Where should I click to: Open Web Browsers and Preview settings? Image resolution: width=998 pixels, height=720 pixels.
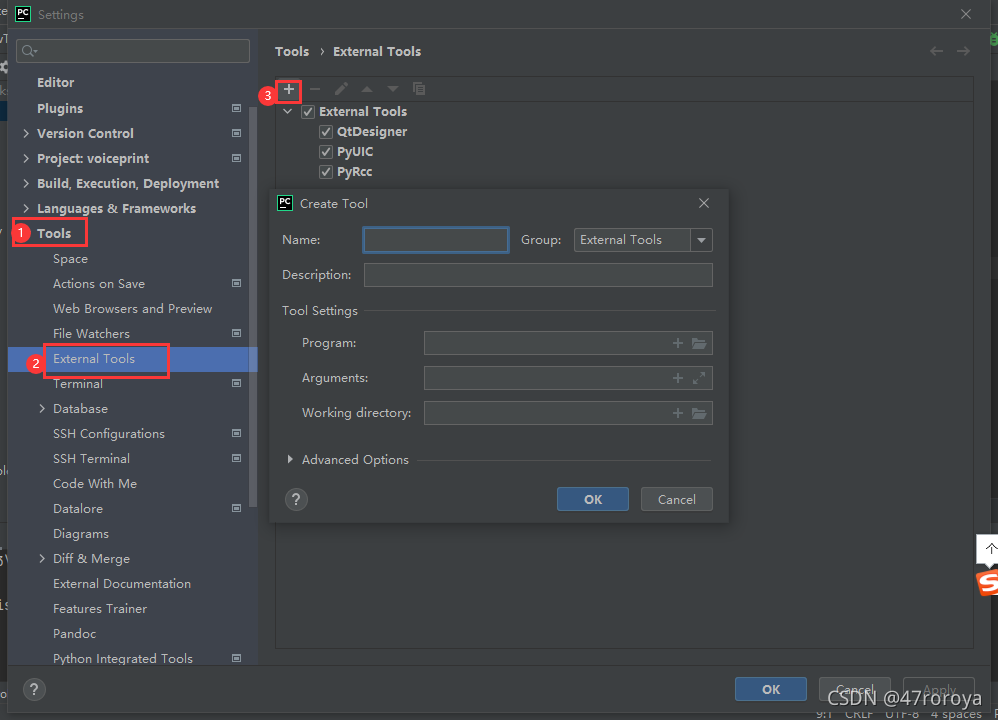[x=132, y=308]
